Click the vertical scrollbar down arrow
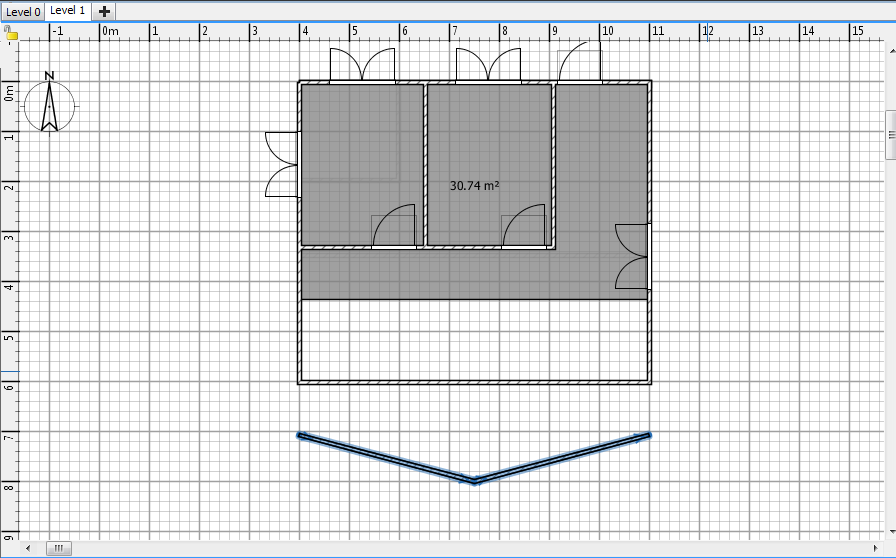 891,532
